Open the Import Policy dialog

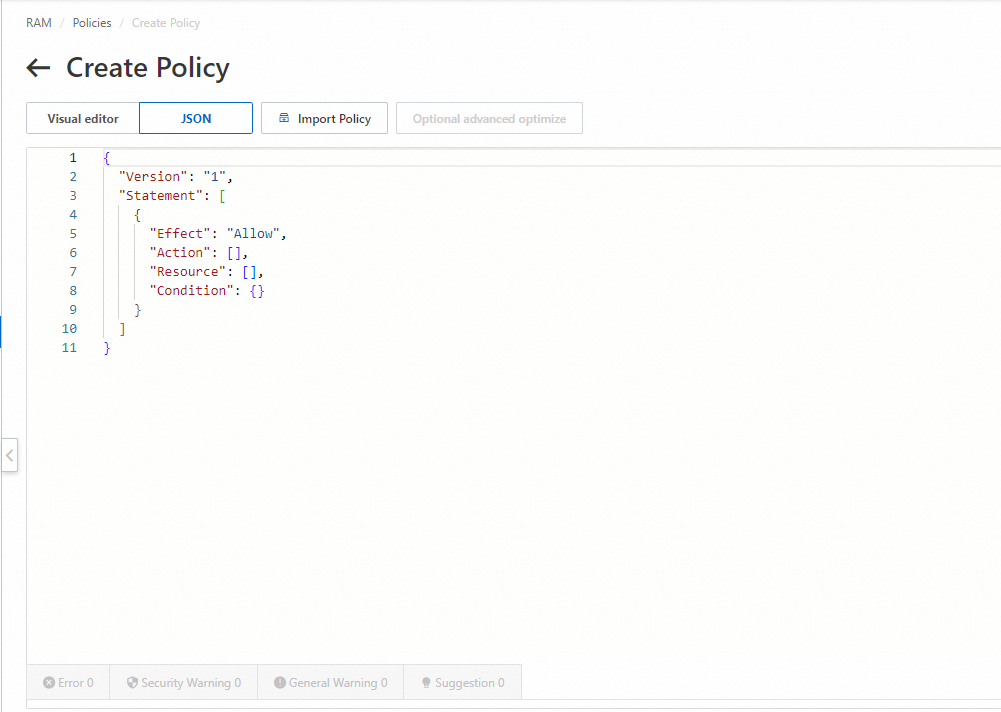click(324, 118)
